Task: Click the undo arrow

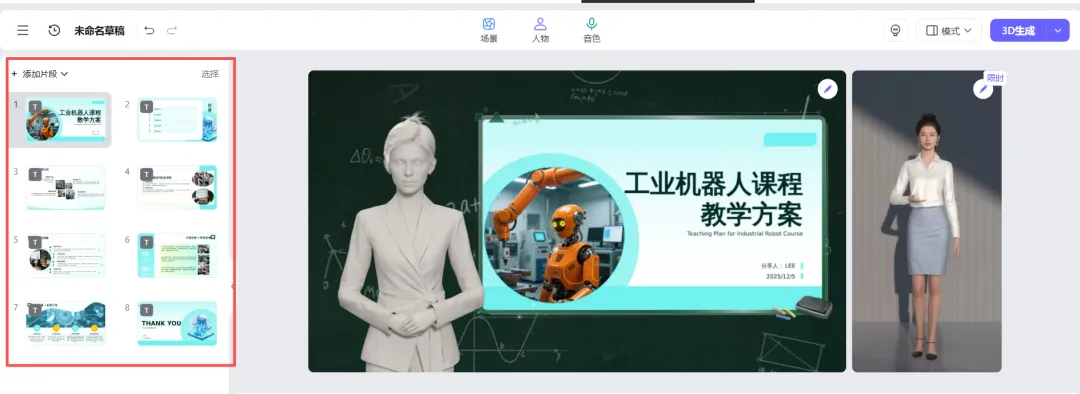Action: coord(149,30)
